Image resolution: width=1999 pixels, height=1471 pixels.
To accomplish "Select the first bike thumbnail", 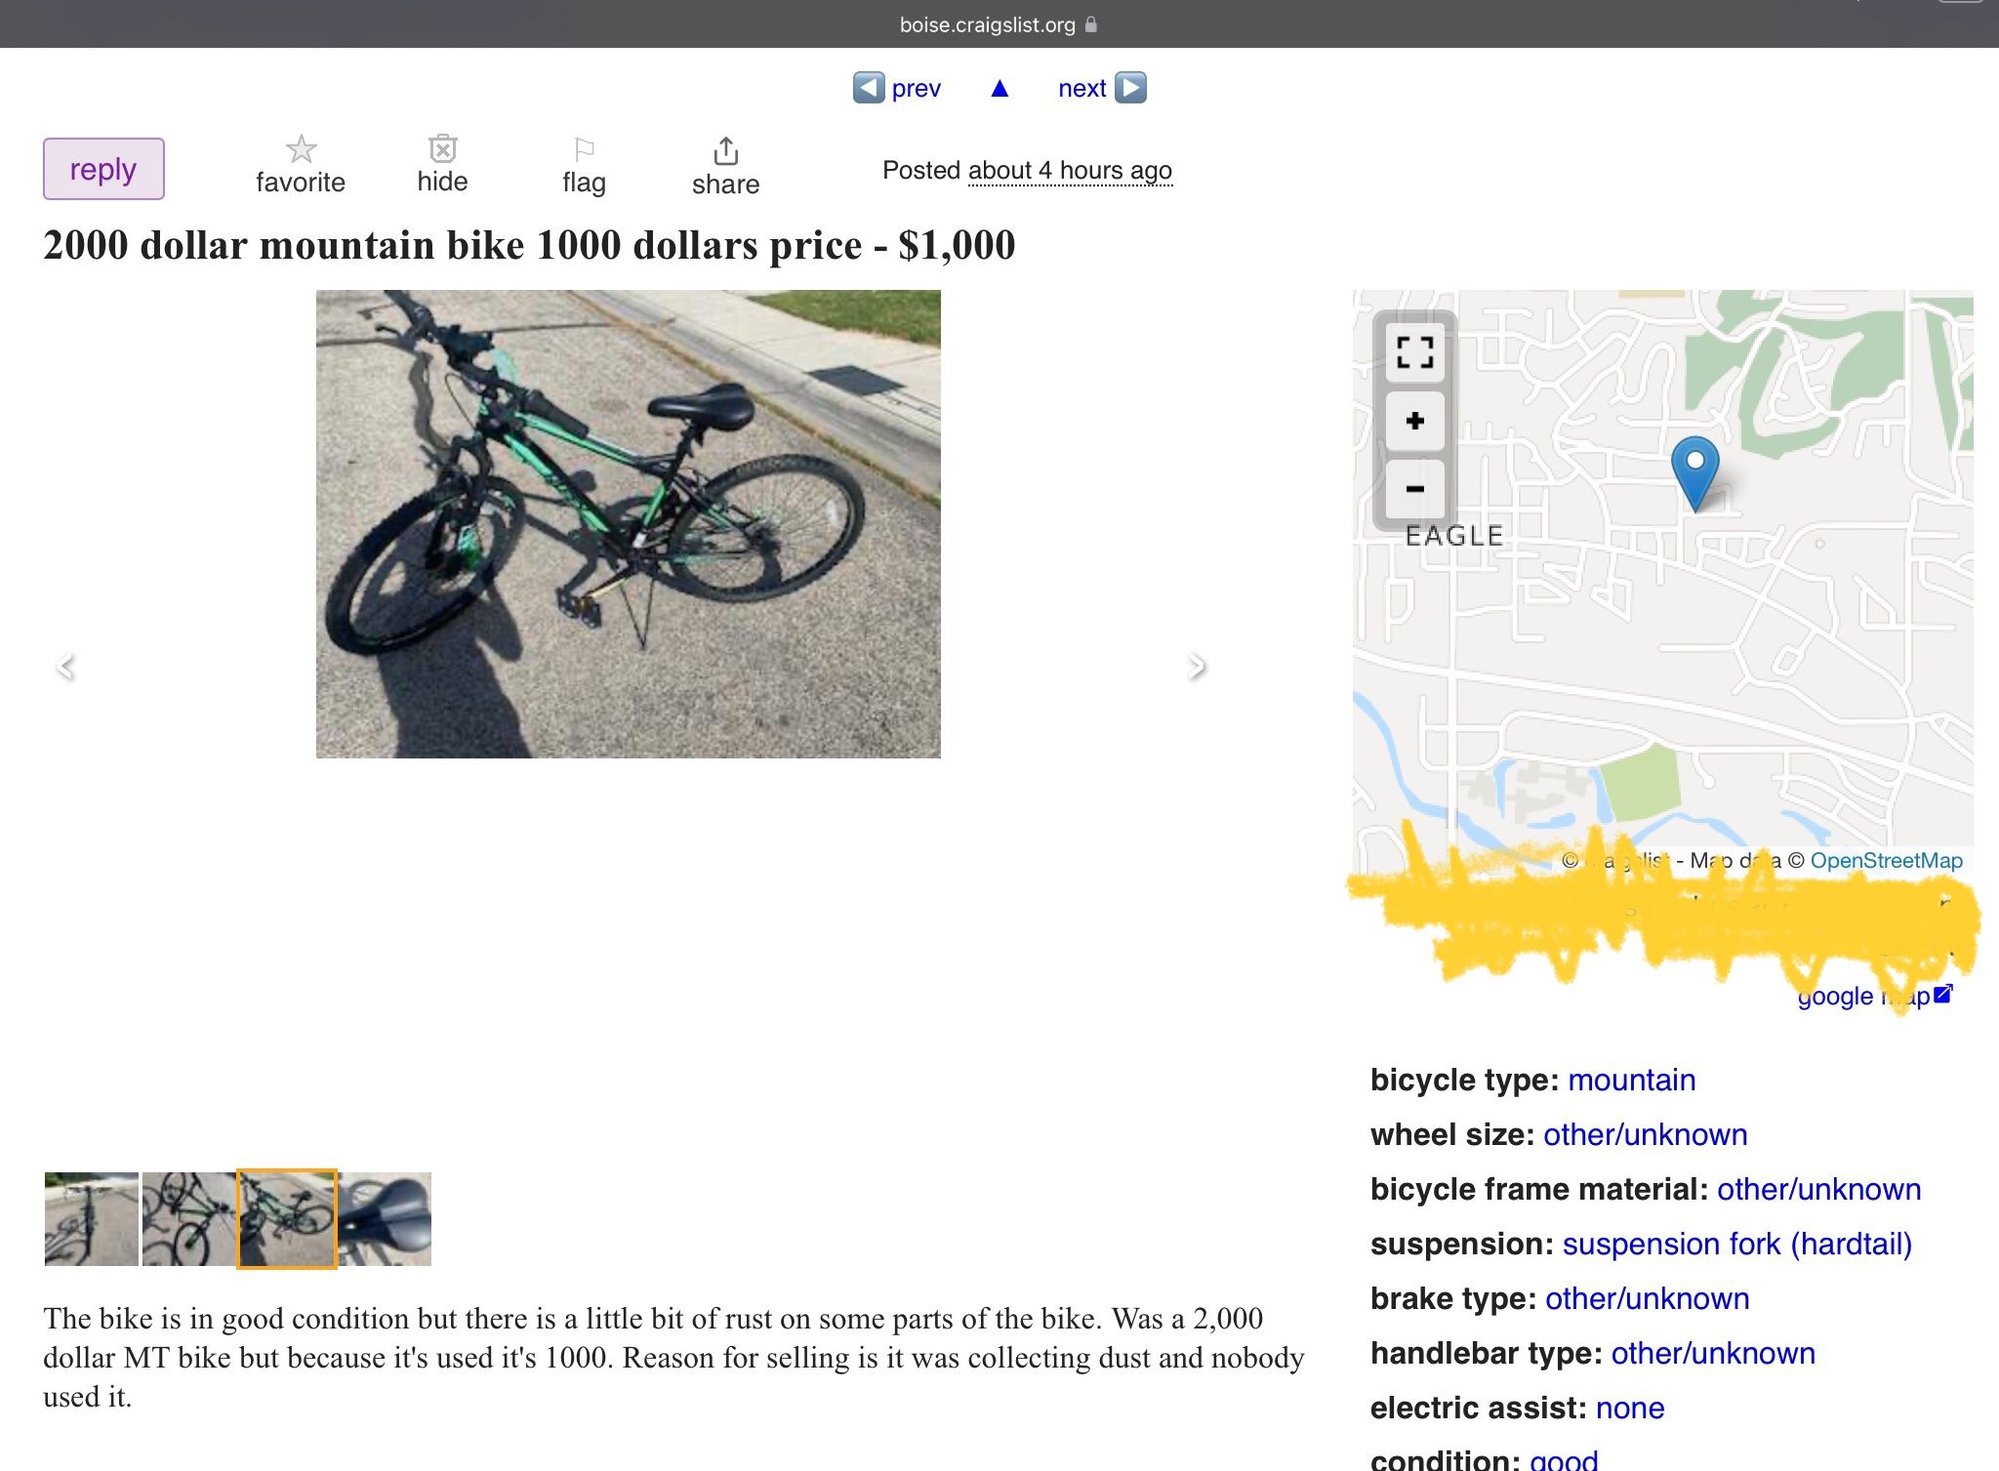I will click(x=92, y=1219).
